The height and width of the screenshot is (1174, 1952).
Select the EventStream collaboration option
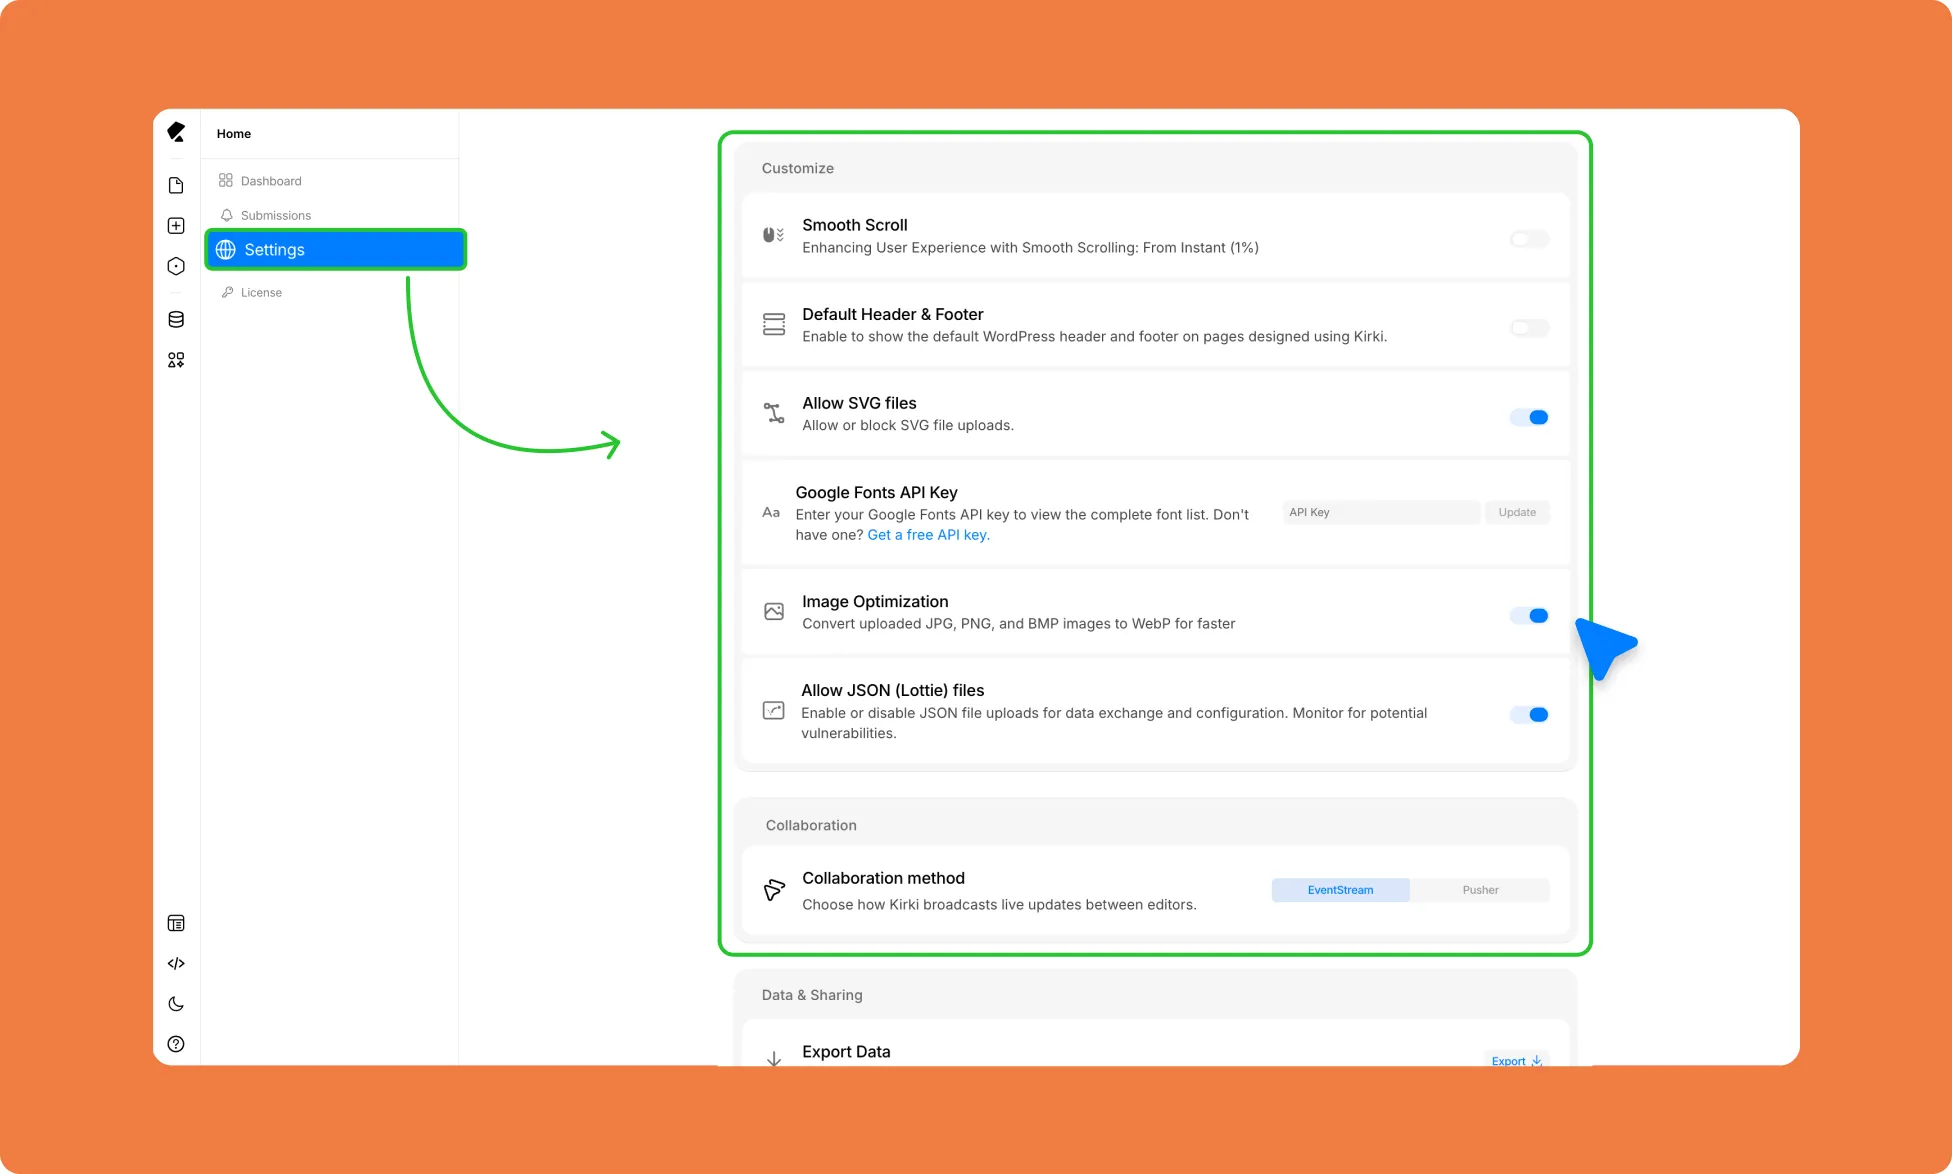[1340, 890]
